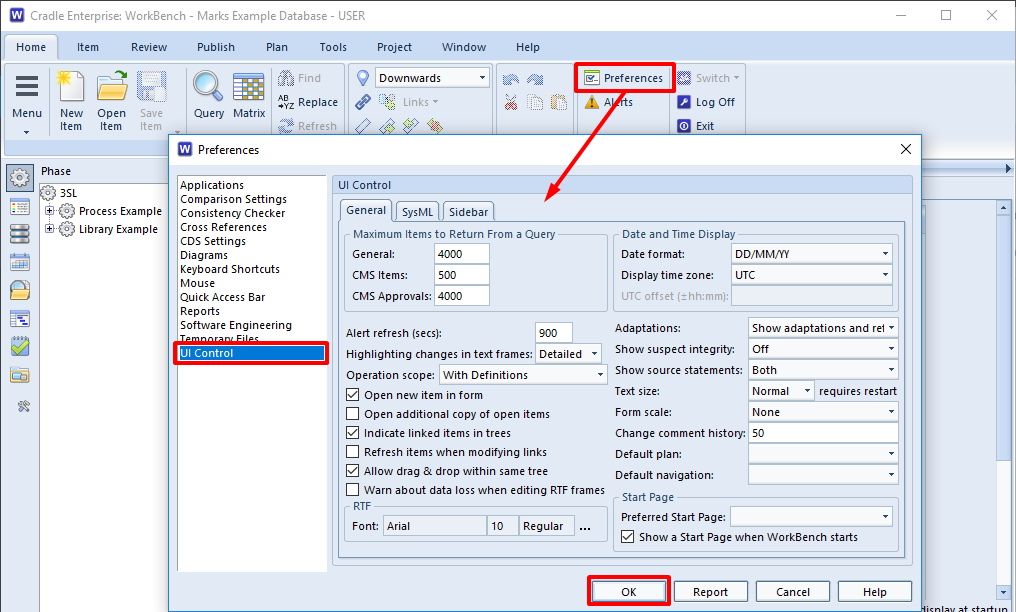Select Diagrams in the preferences list
1016x612 pixels.
pos(204,255)
